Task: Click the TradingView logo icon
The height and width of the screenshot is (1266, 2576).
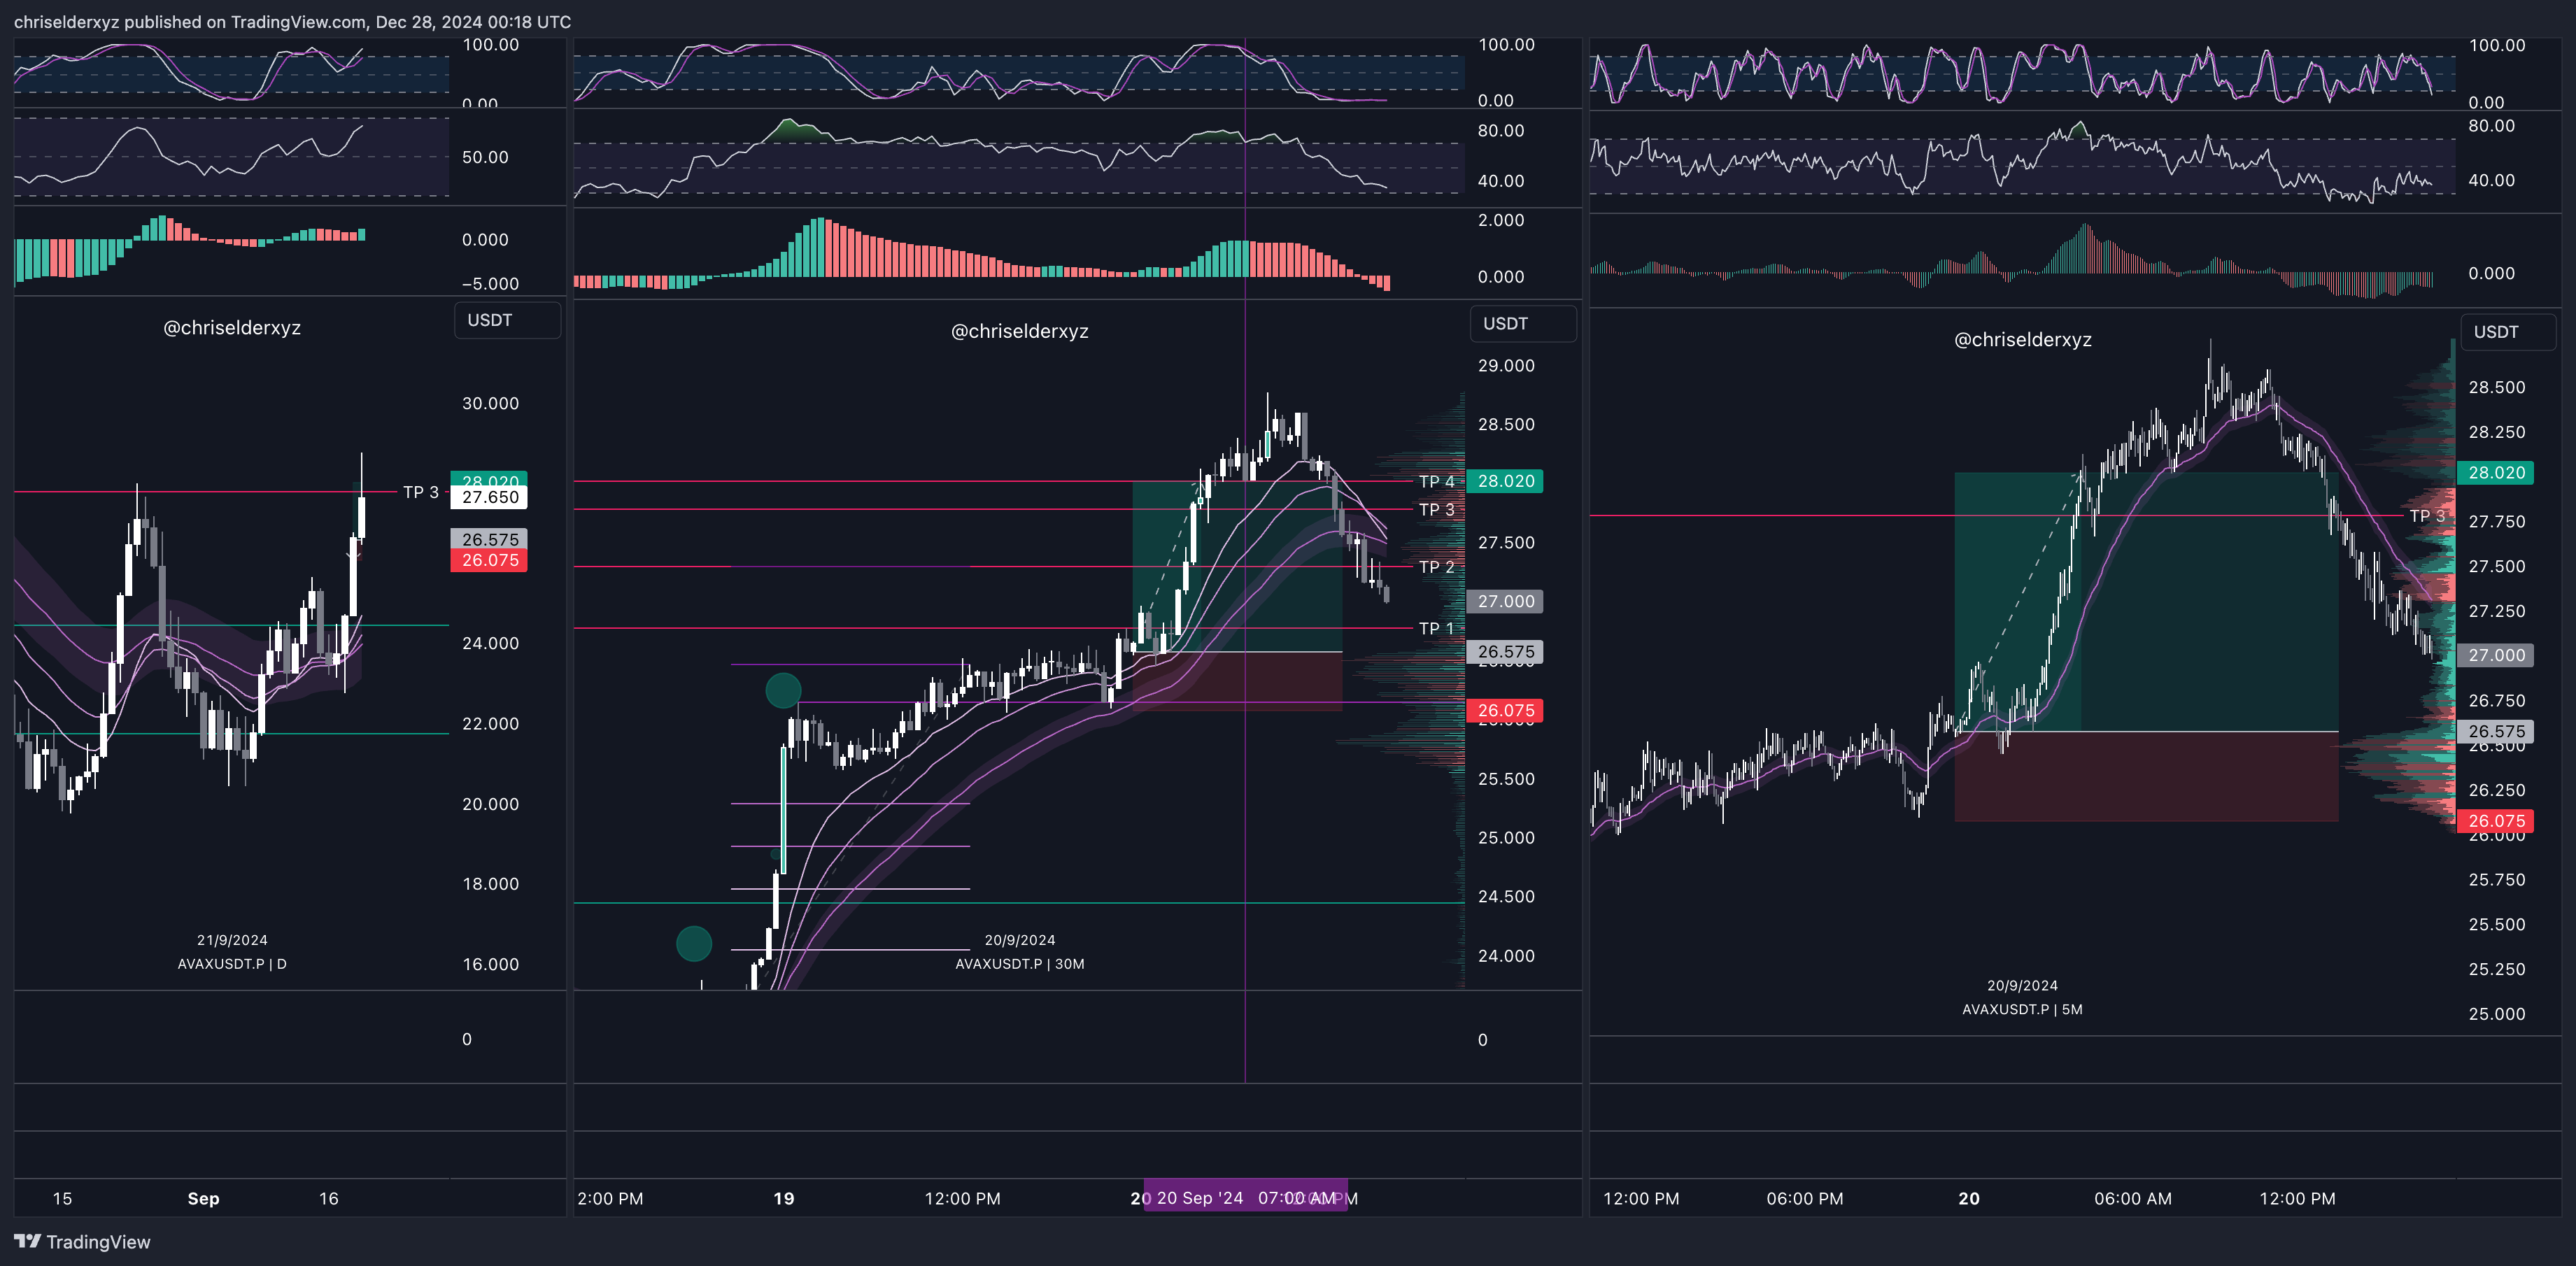Action: pos(27,1241)
